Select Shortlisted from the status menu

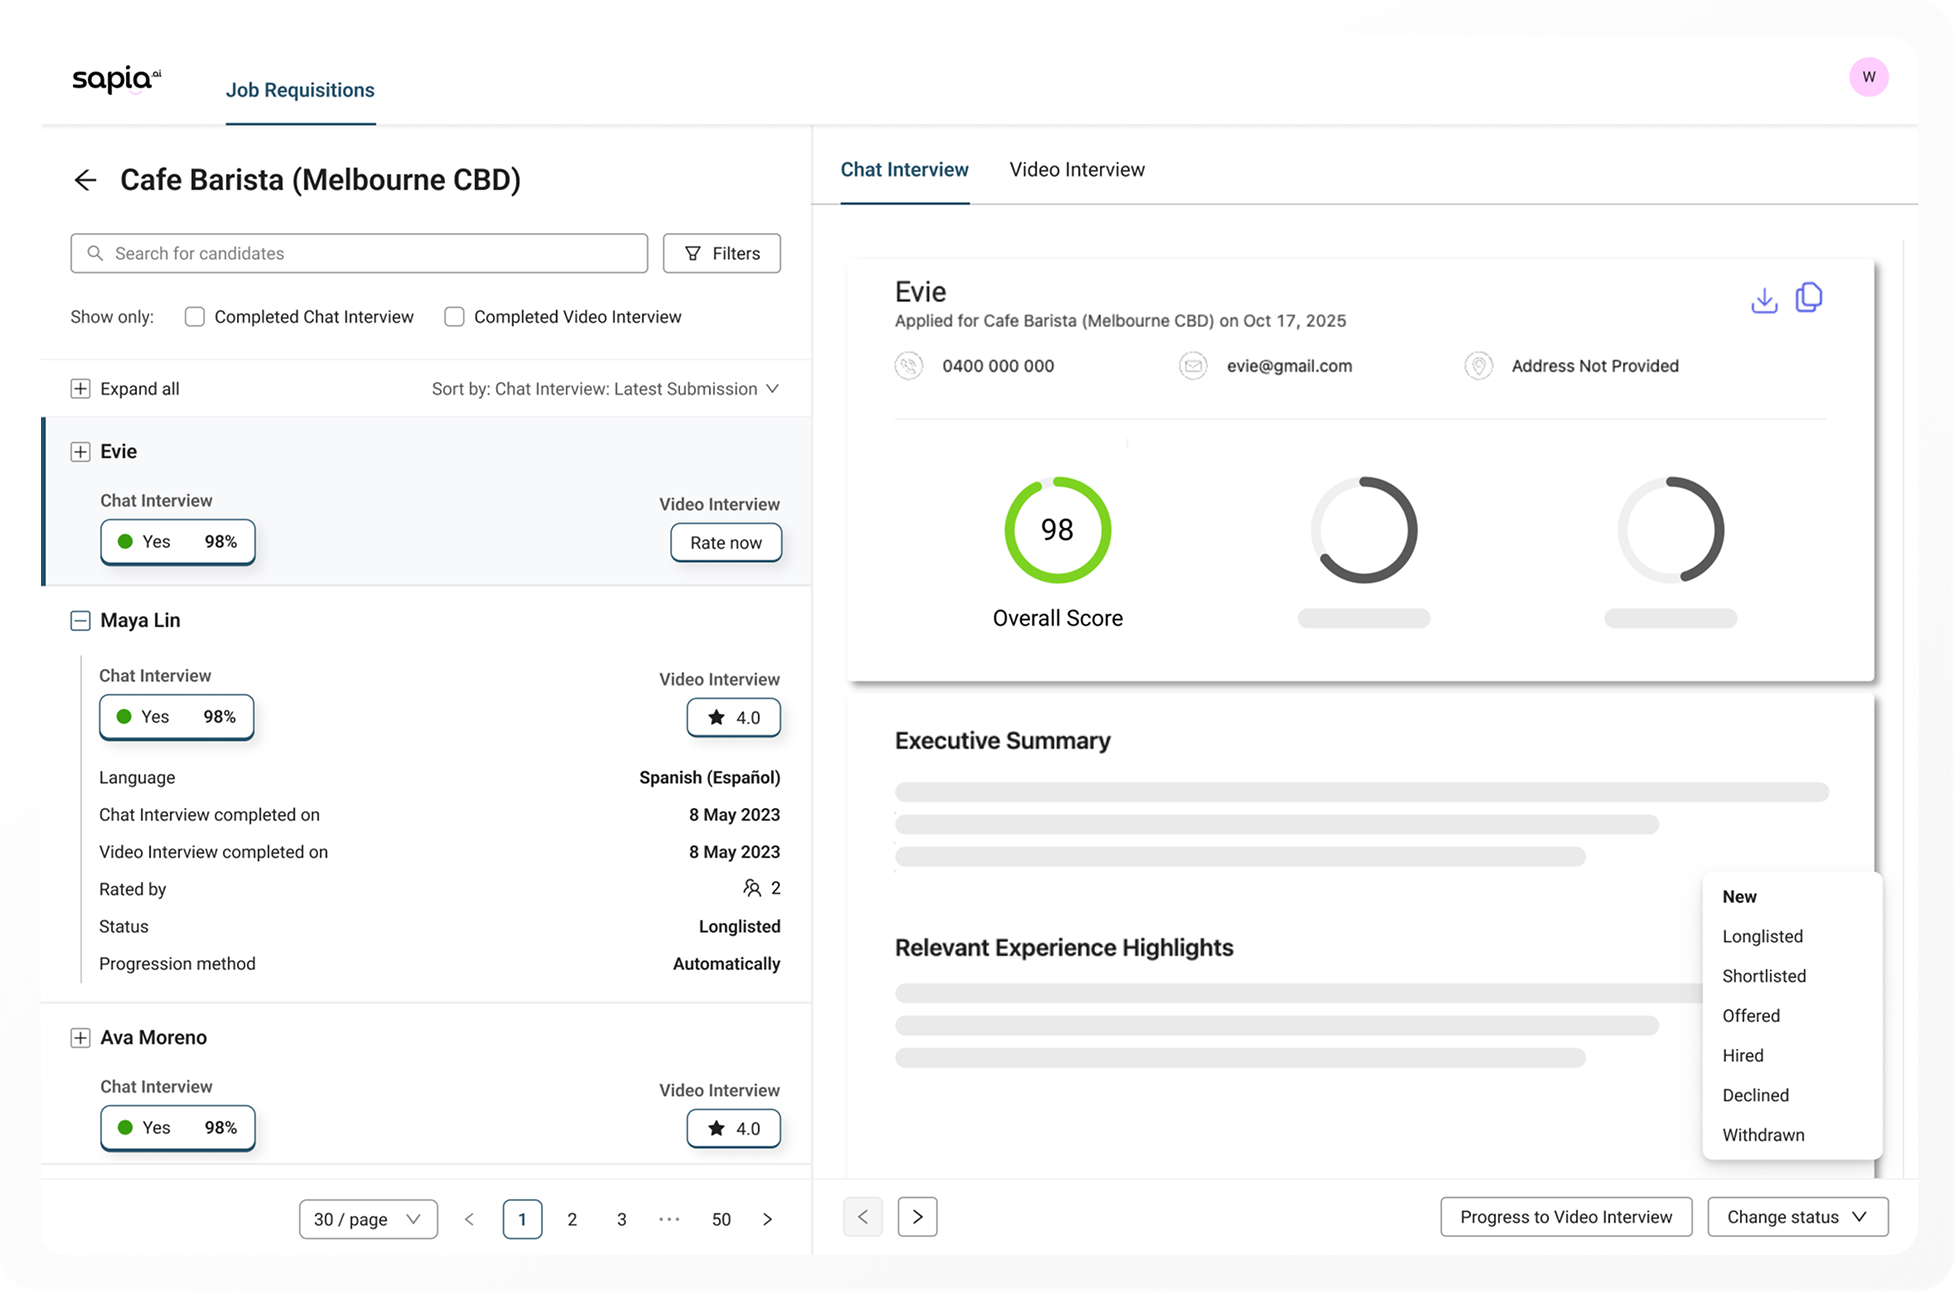(1764, 976)
